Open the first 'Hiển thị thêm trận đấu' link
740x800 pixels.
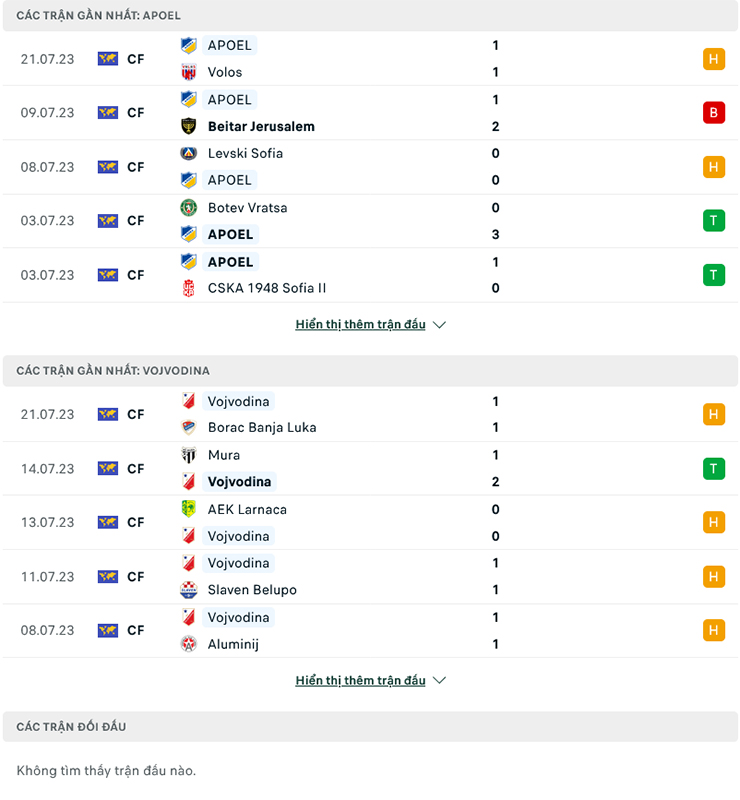click(360, 325)
